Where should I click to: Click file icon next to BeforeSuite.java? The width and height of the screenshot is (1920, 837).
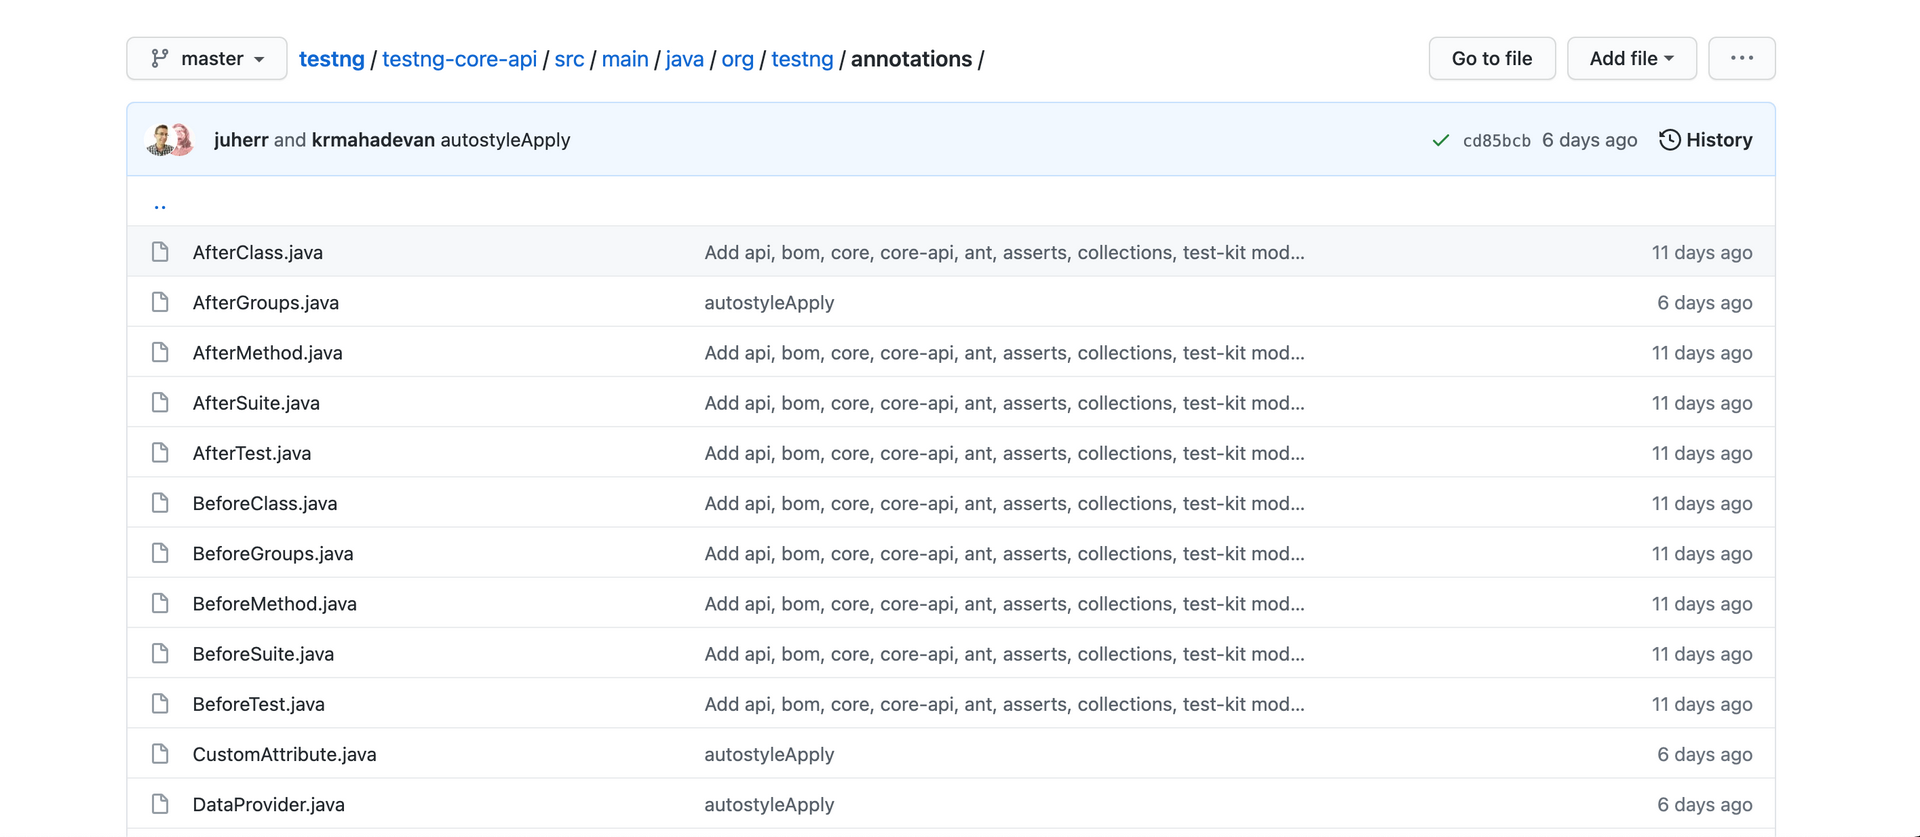pyautogui.click(x=160, y=653)
